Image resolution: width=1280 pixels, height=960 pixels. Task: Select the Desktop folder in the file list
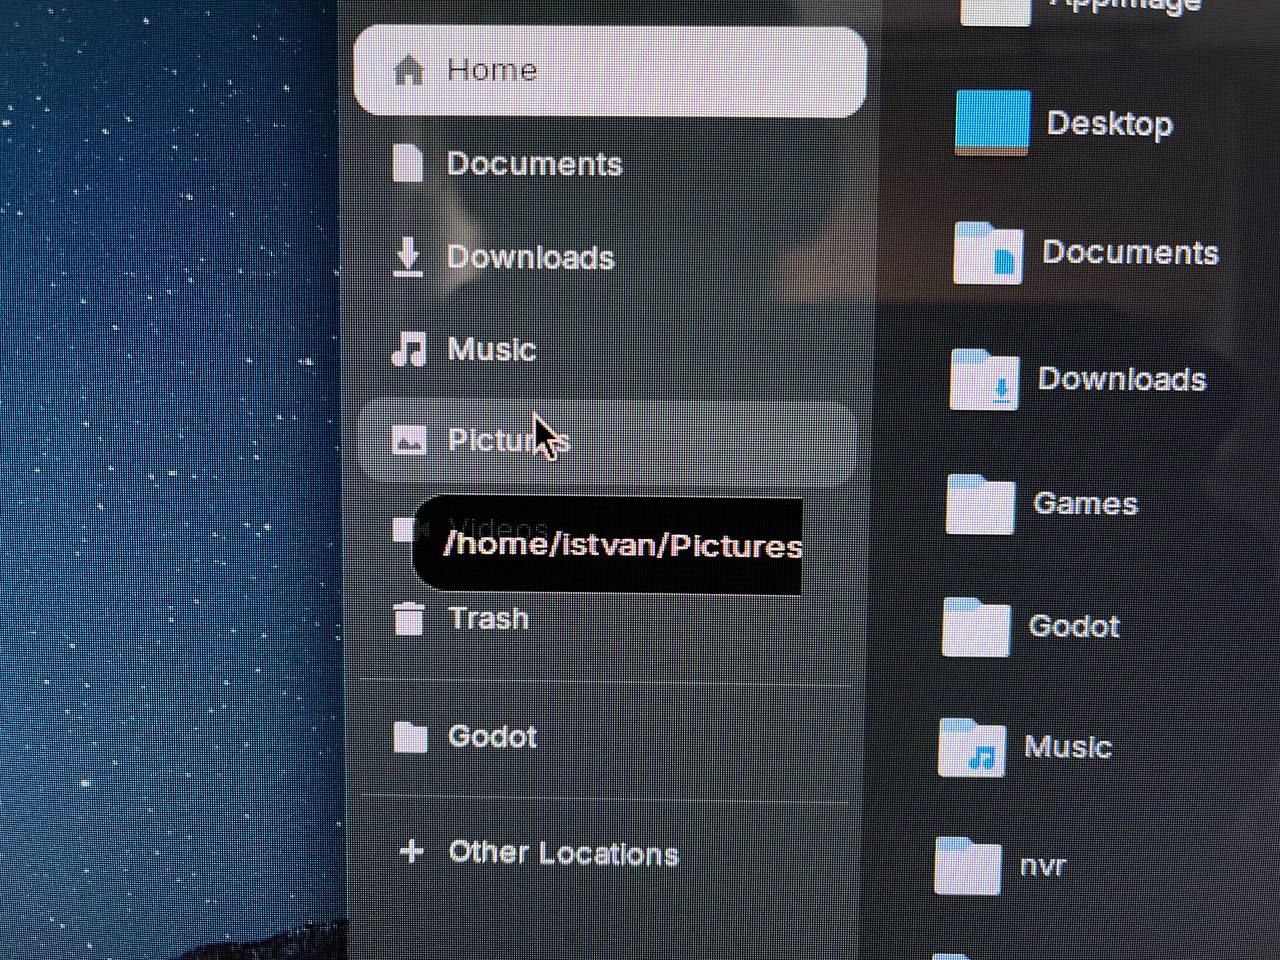tap(1064, 123)
